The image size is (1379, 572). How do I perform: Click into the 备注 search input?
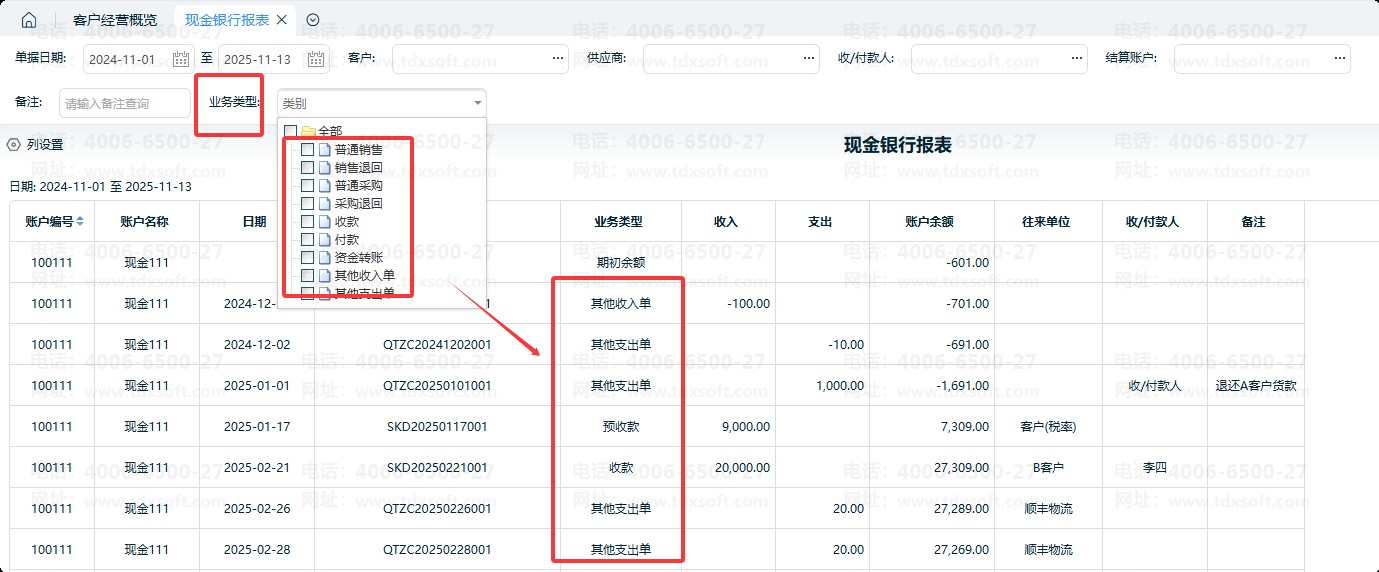click(124, 103)
